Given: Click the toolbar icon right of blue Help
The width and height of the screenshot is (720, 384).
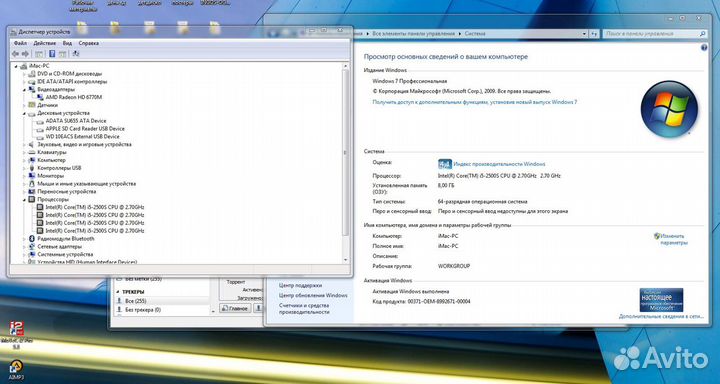Looking at the screenshot, I should coord(62,54).
